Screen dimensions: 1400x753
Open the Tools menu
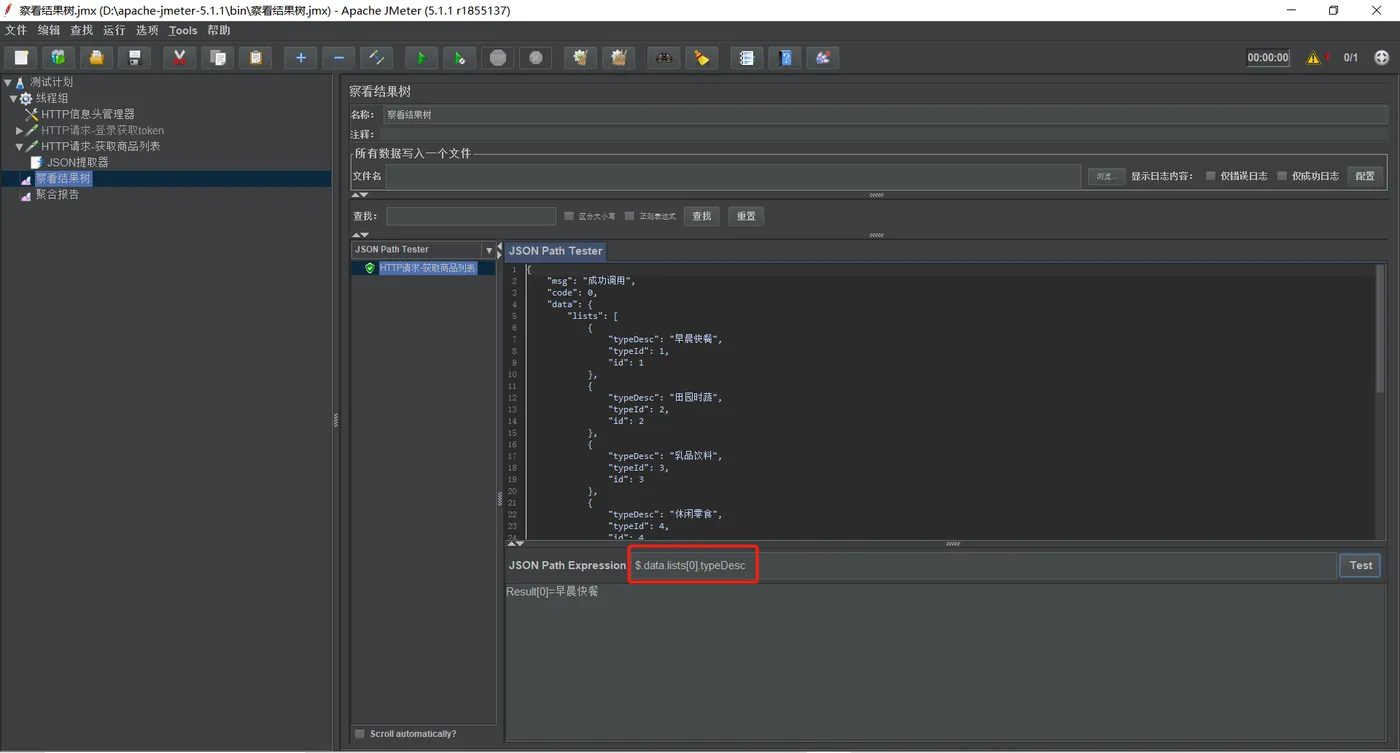pyautogui.click(x=183, y=30)
